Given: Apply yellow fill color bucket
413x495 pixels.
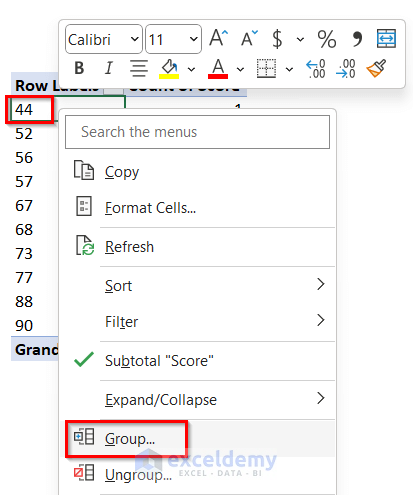Looking at the screenshot, I should click(169, 68).
